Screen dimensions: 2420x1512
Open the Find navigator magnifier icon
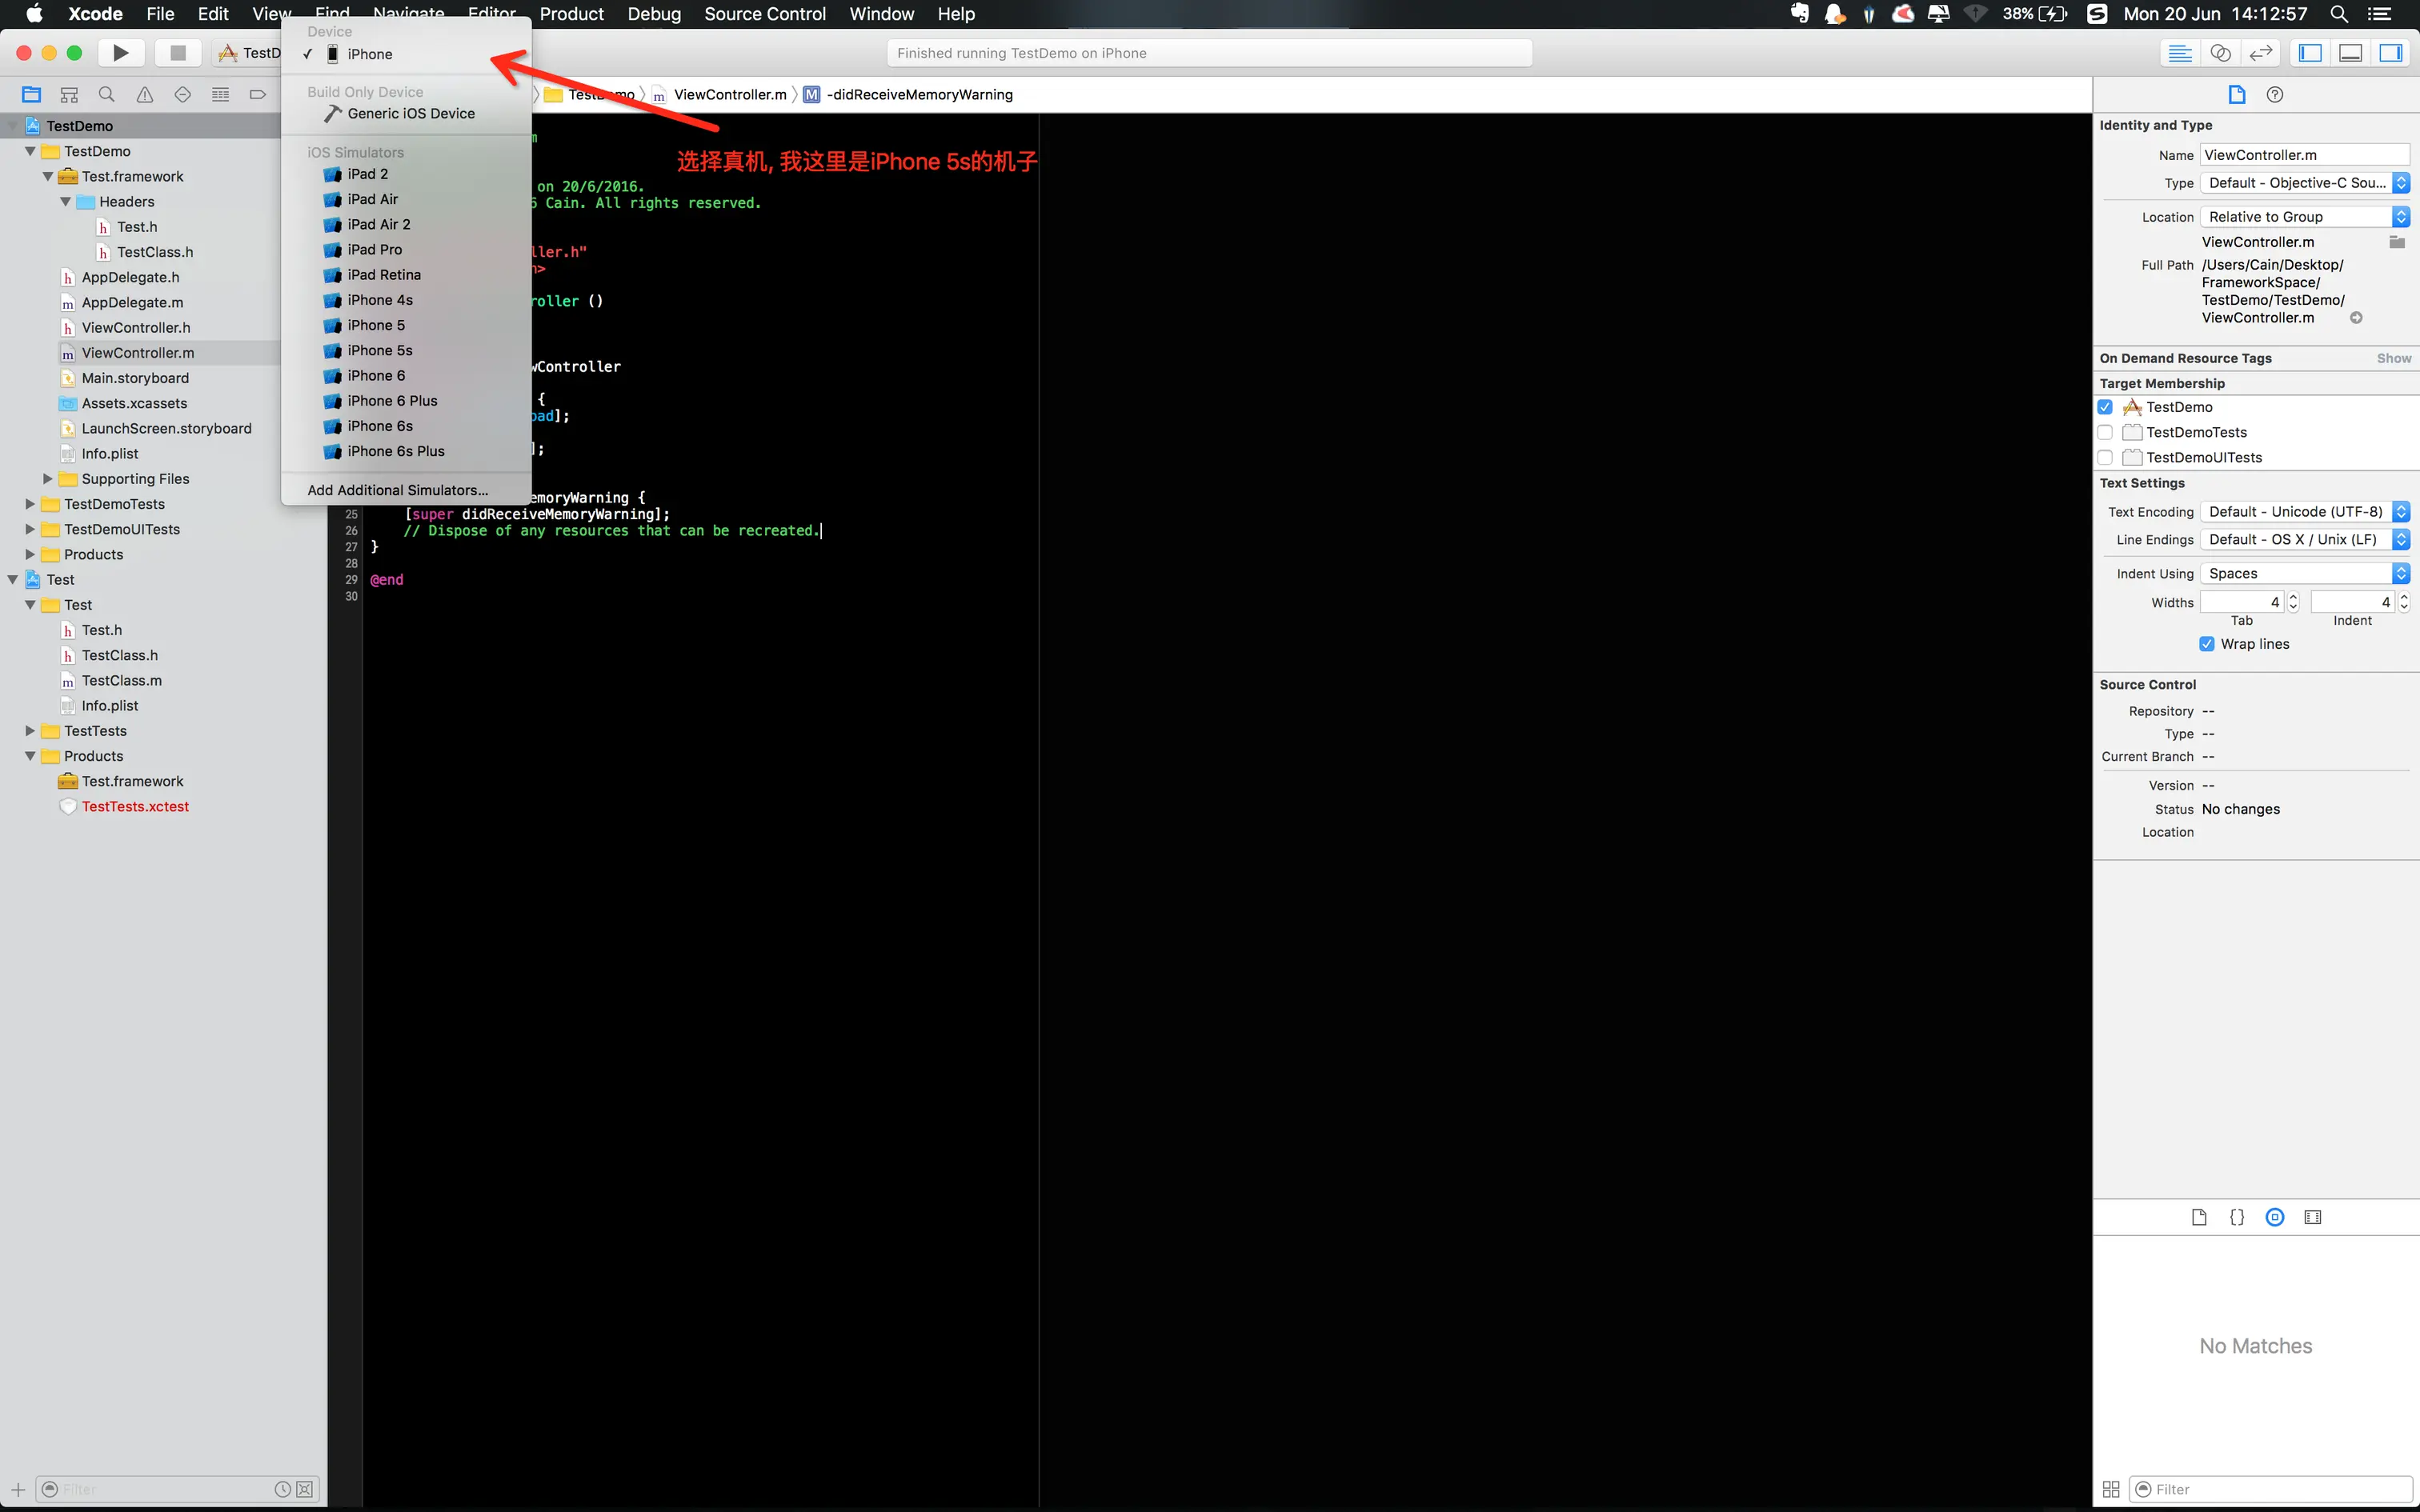[x=107, y=95]
